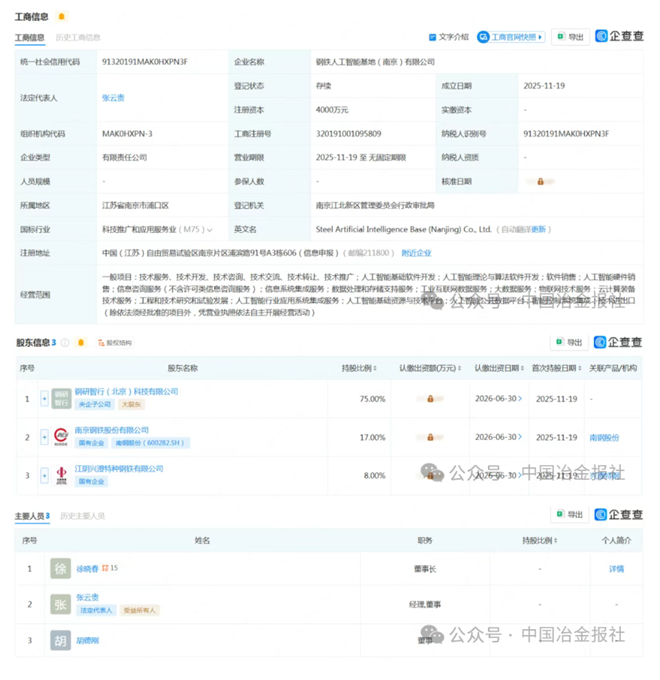Click the bell icon next to 工商信息

pos(61,17)
